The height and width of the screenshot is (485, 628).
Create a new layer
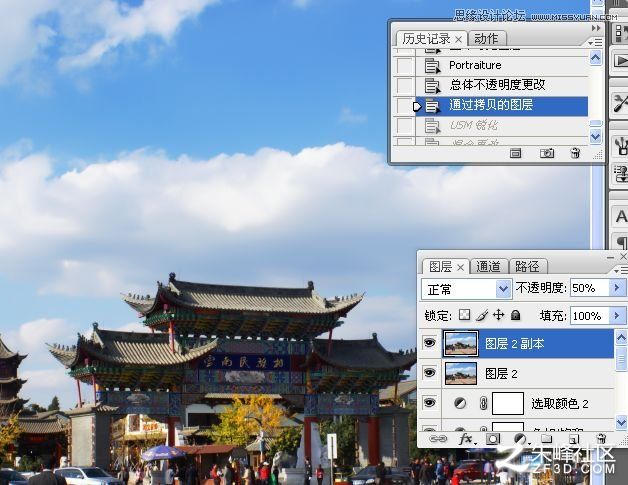[x=574, y=439]
